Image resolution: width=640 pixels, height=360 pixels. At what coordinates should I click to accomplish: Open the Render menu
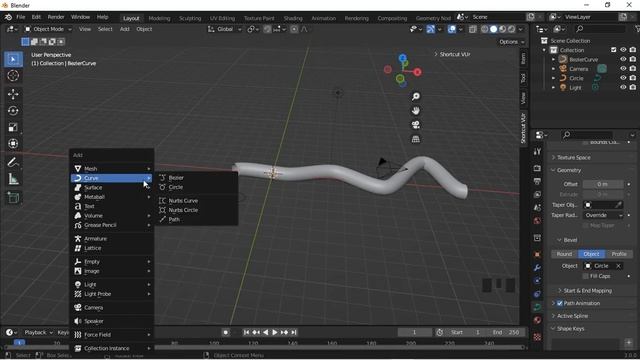click(x=56, y=17)
